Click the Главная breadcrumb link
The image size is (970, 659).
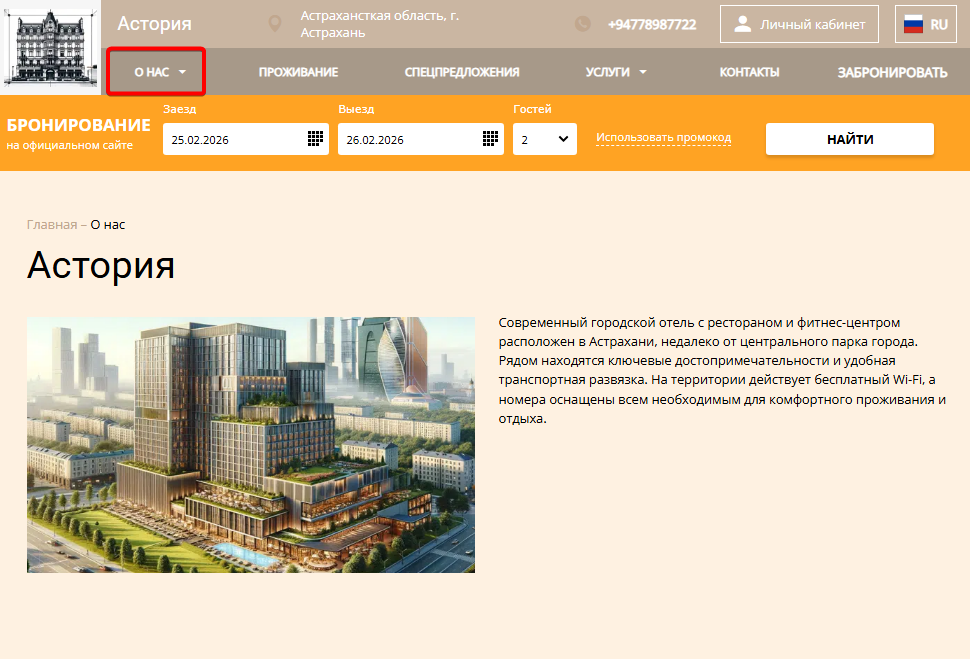(52, 225)
